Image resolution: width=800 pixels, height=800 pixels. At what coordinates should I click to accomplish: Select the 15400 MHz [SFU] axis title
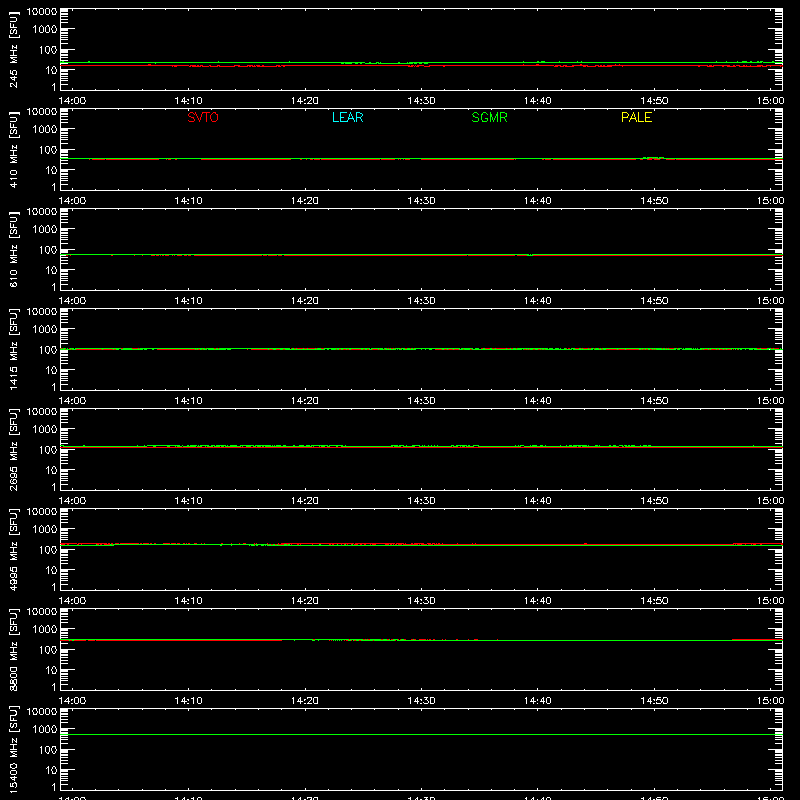14,749
